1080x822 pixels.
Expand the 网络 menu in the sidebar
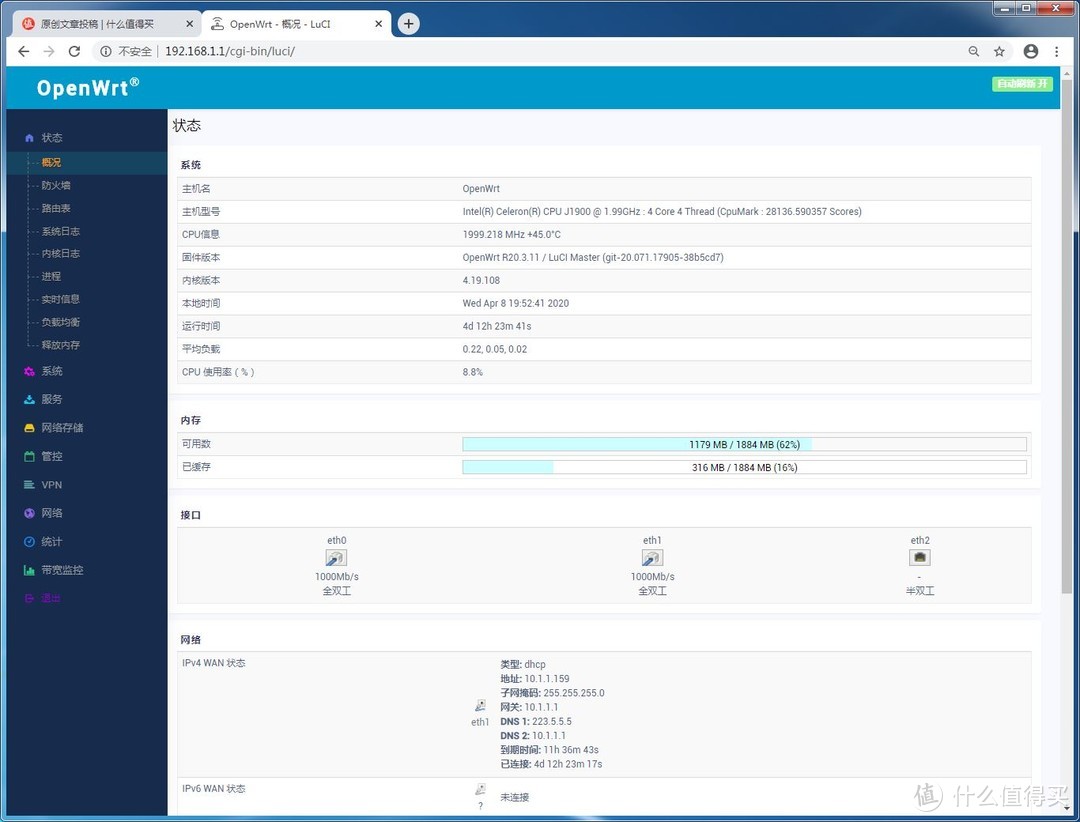(51, 513)
